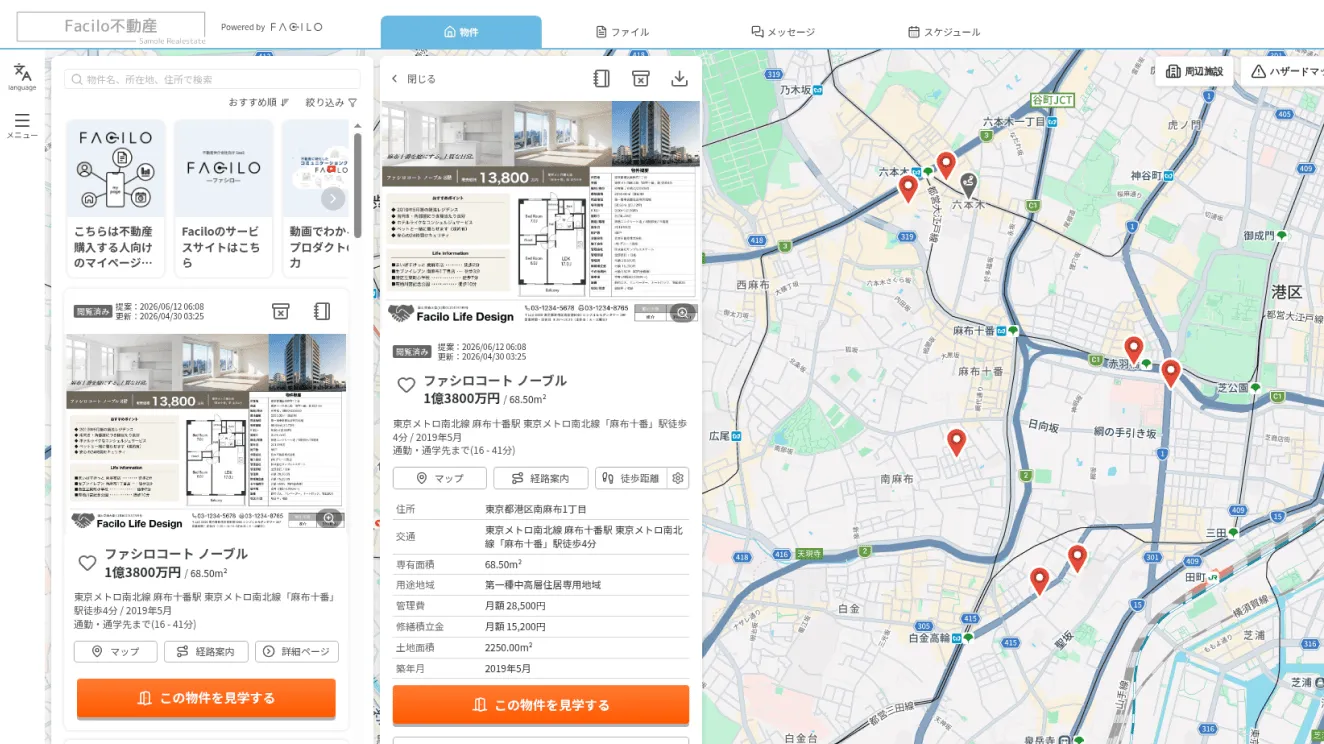Click the address value 東京都港区南麻布1丁目

pos(536,509)
